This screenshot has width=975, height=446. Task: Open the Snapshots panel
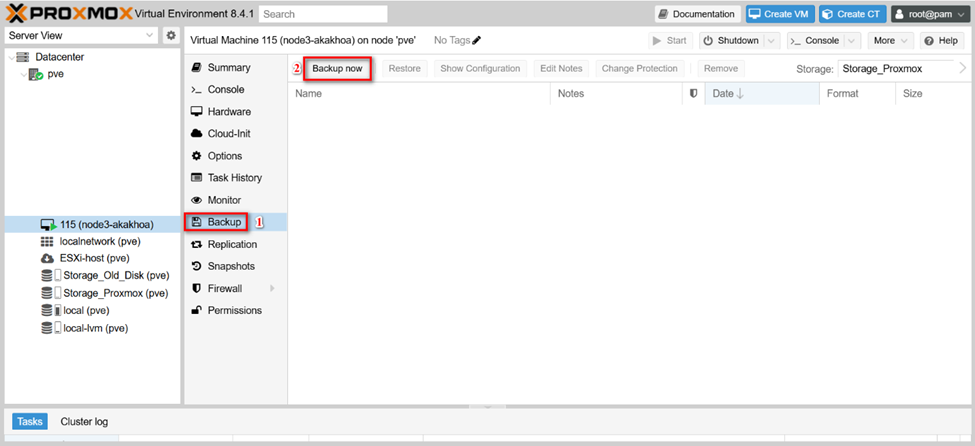click(230, 266)
